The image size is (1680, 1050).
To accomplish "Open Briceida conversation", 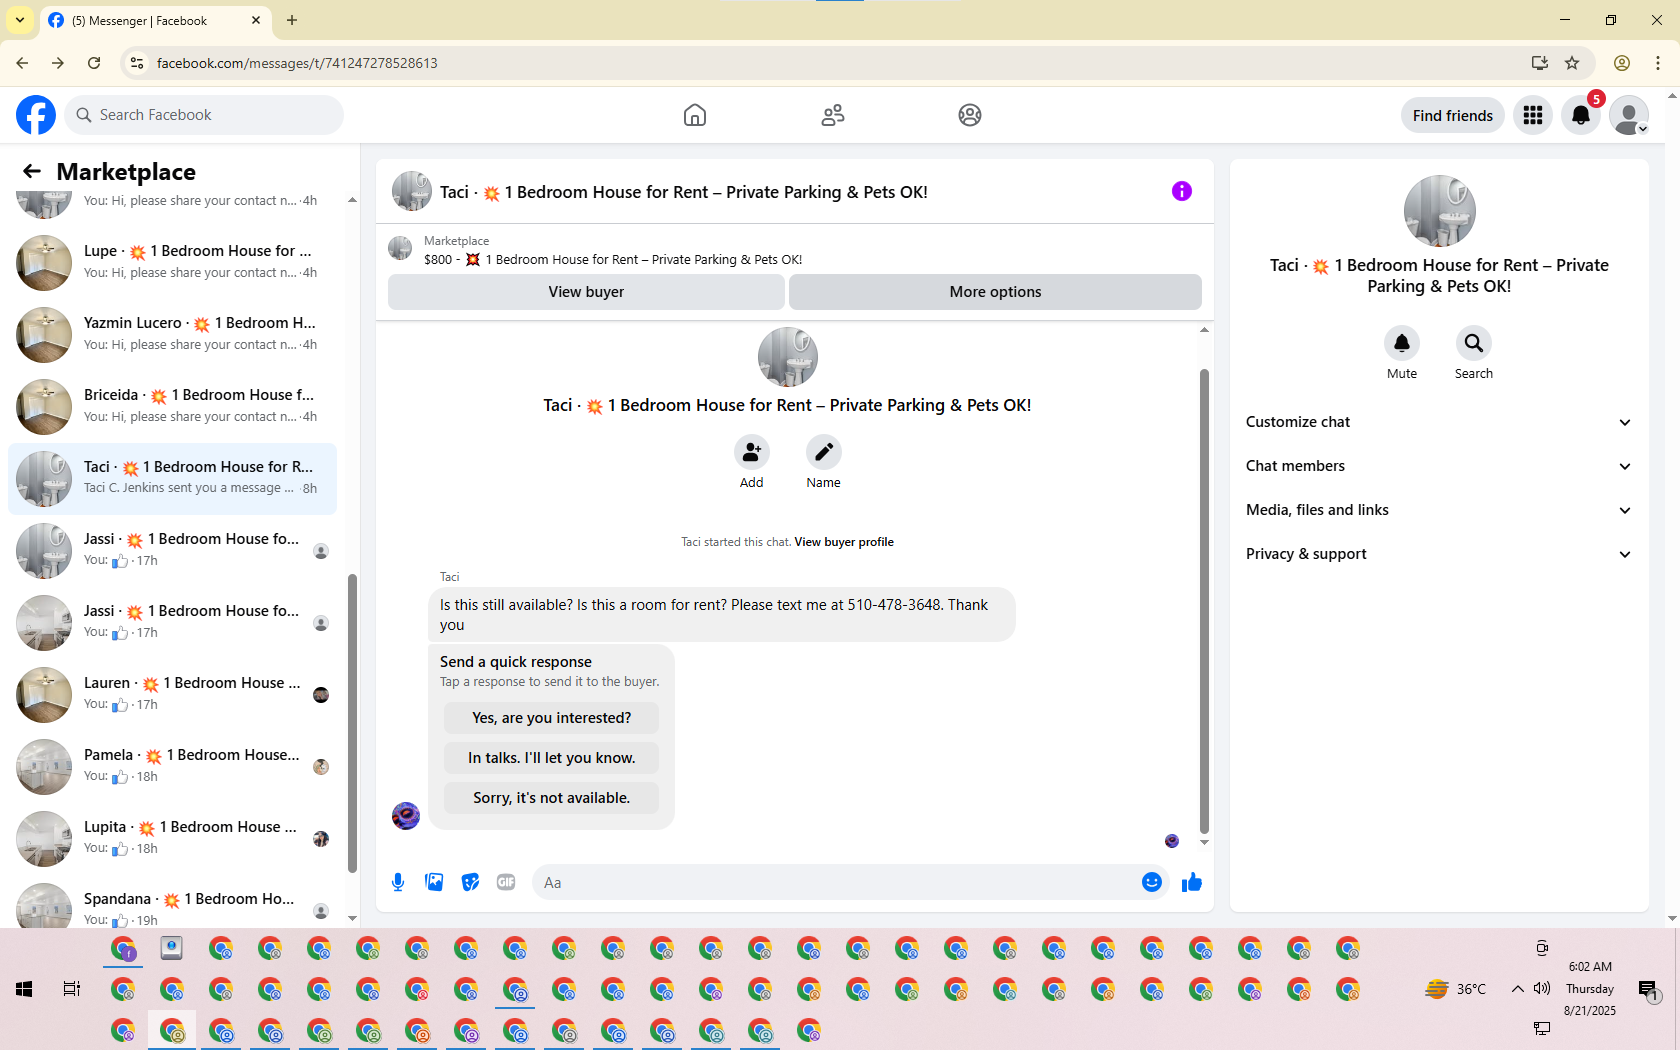I will (172, 406).
